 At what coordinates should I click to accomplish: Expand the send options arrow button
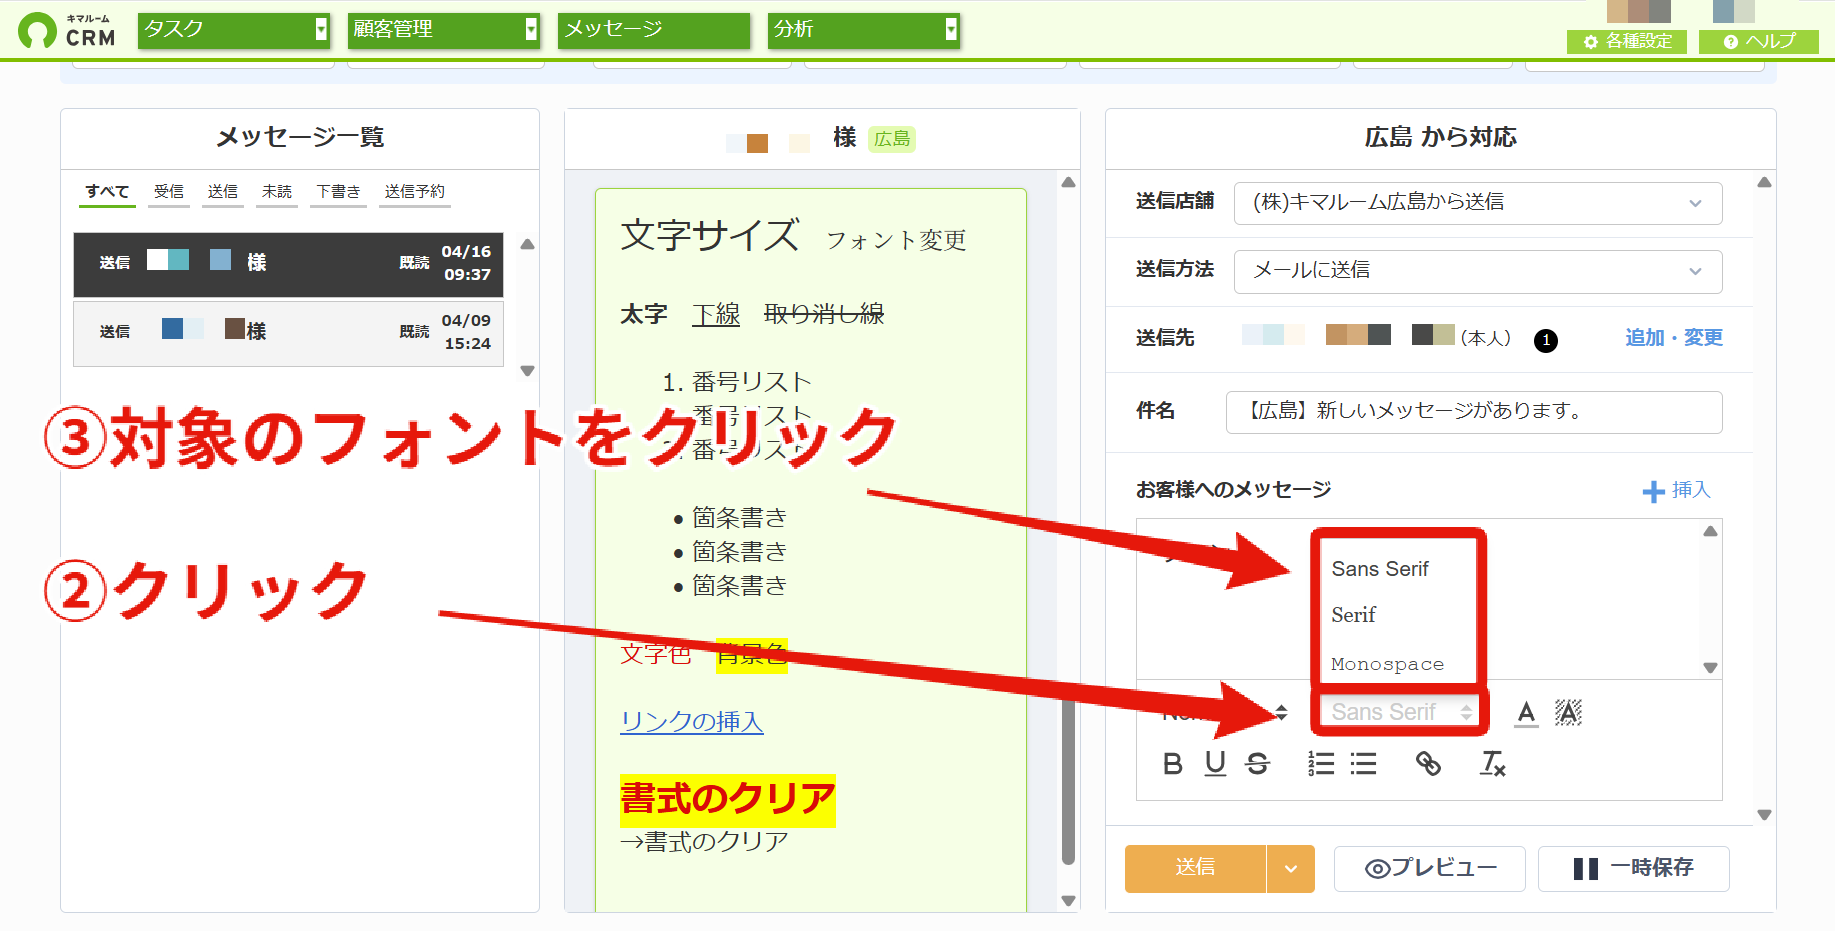point(1291,868)
